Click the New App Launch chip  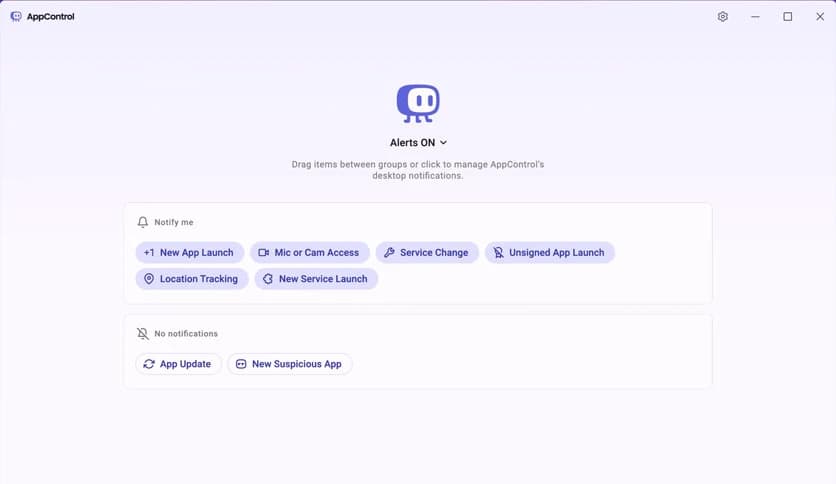click(x=190, y=253)
